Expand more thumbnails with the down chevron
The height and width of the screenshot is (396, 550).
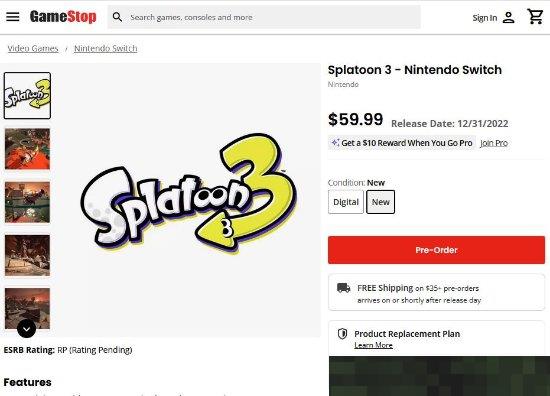(27, 329)
